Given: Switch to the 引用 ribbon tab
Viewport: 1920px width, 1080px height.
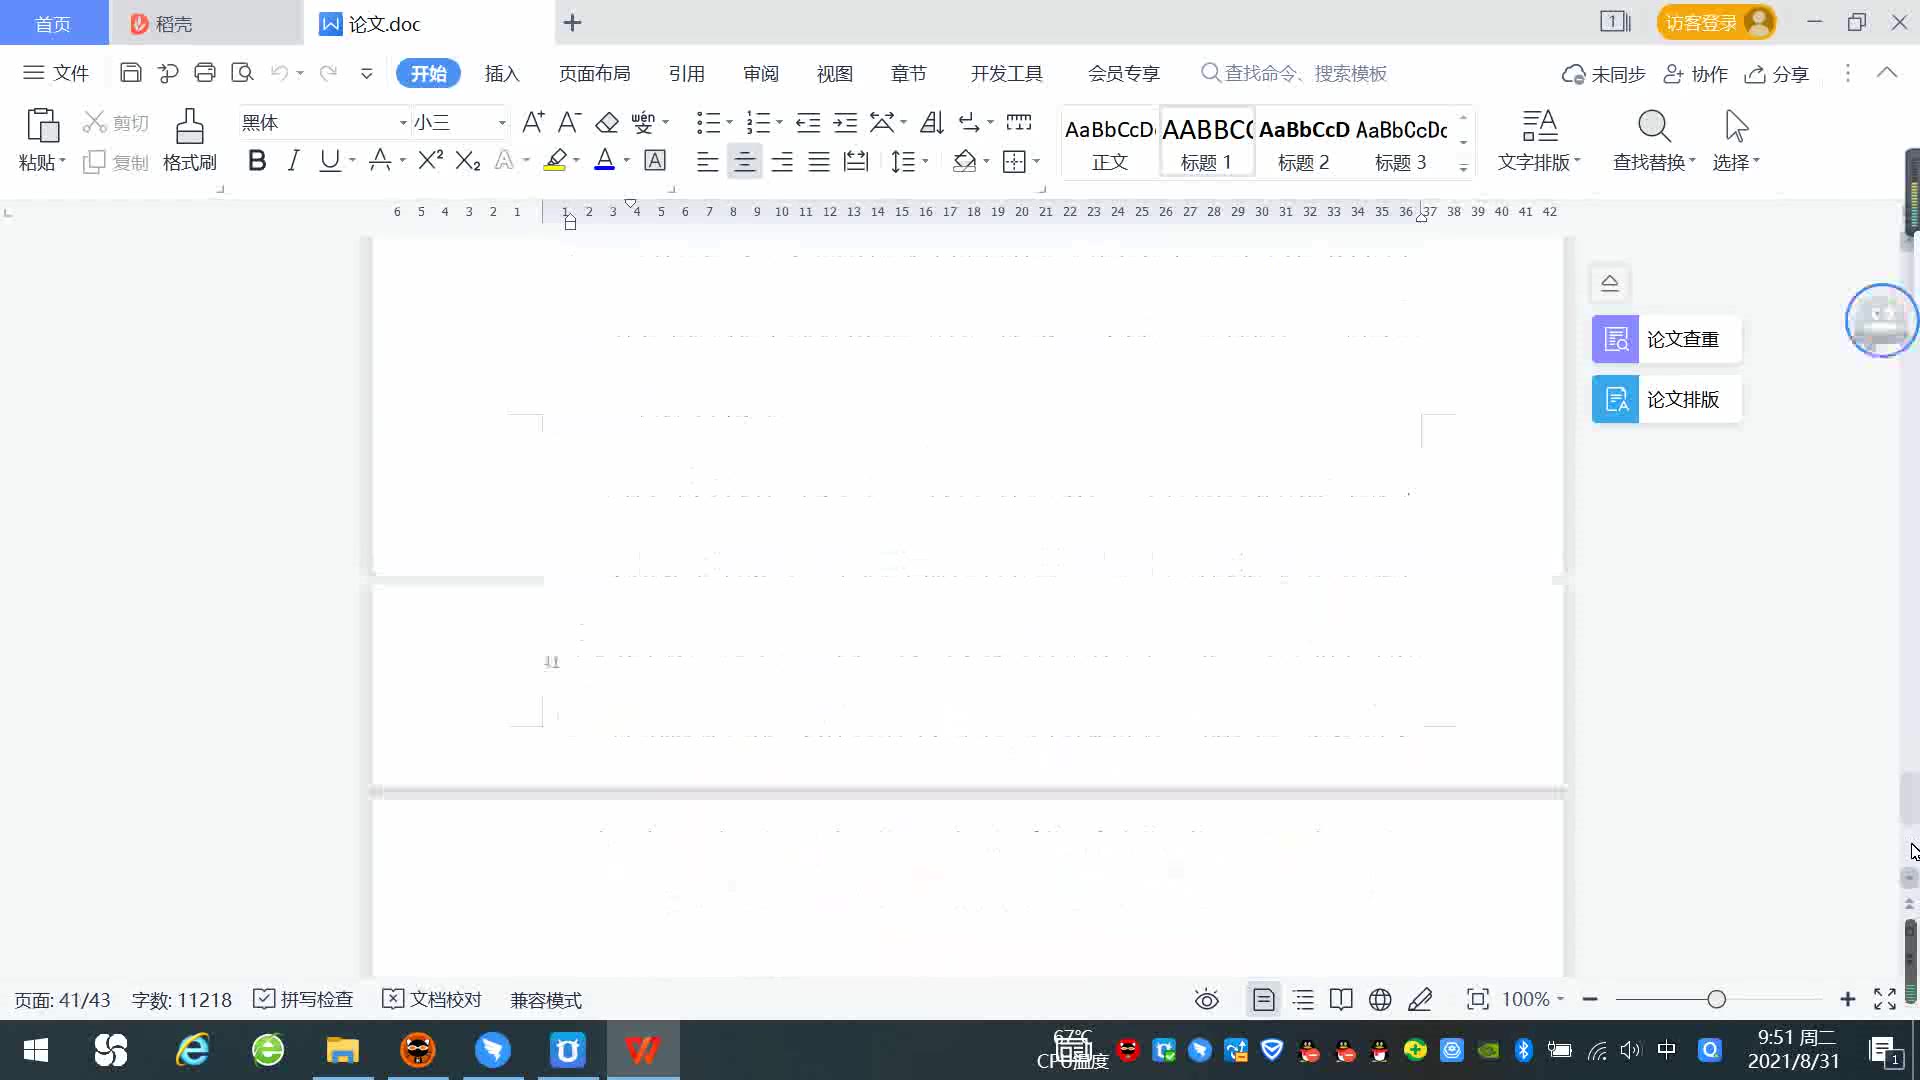Looking at the screenshot, I should [x=687, y=73].
